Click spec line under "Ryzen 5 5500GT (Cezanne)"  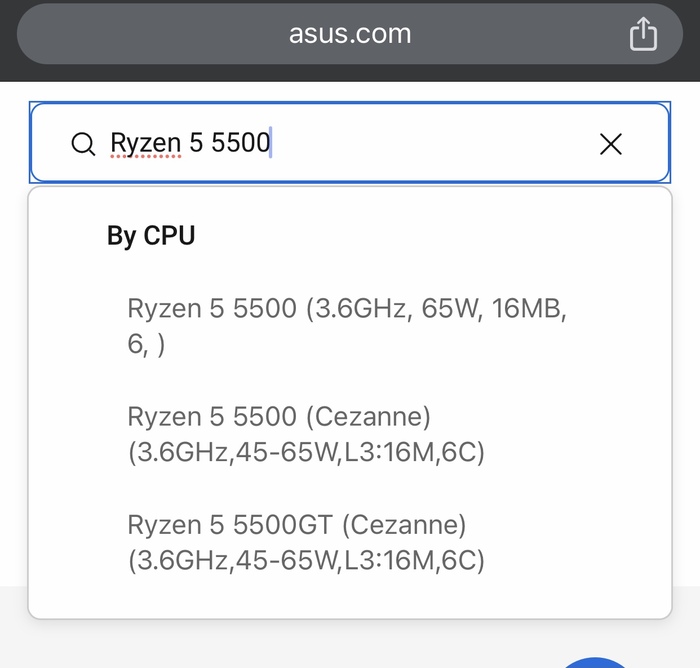pyautogui.click(x=306, y=561)
